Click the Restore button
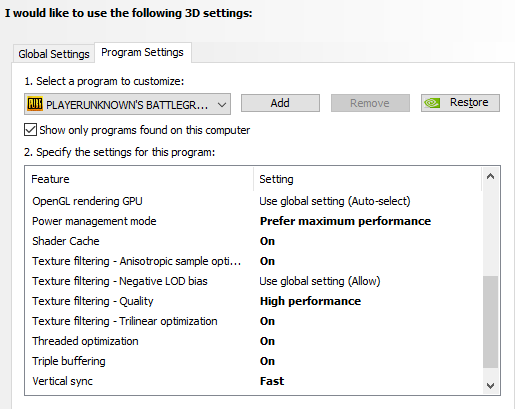The image size is (515, 409). coord(460,103)
